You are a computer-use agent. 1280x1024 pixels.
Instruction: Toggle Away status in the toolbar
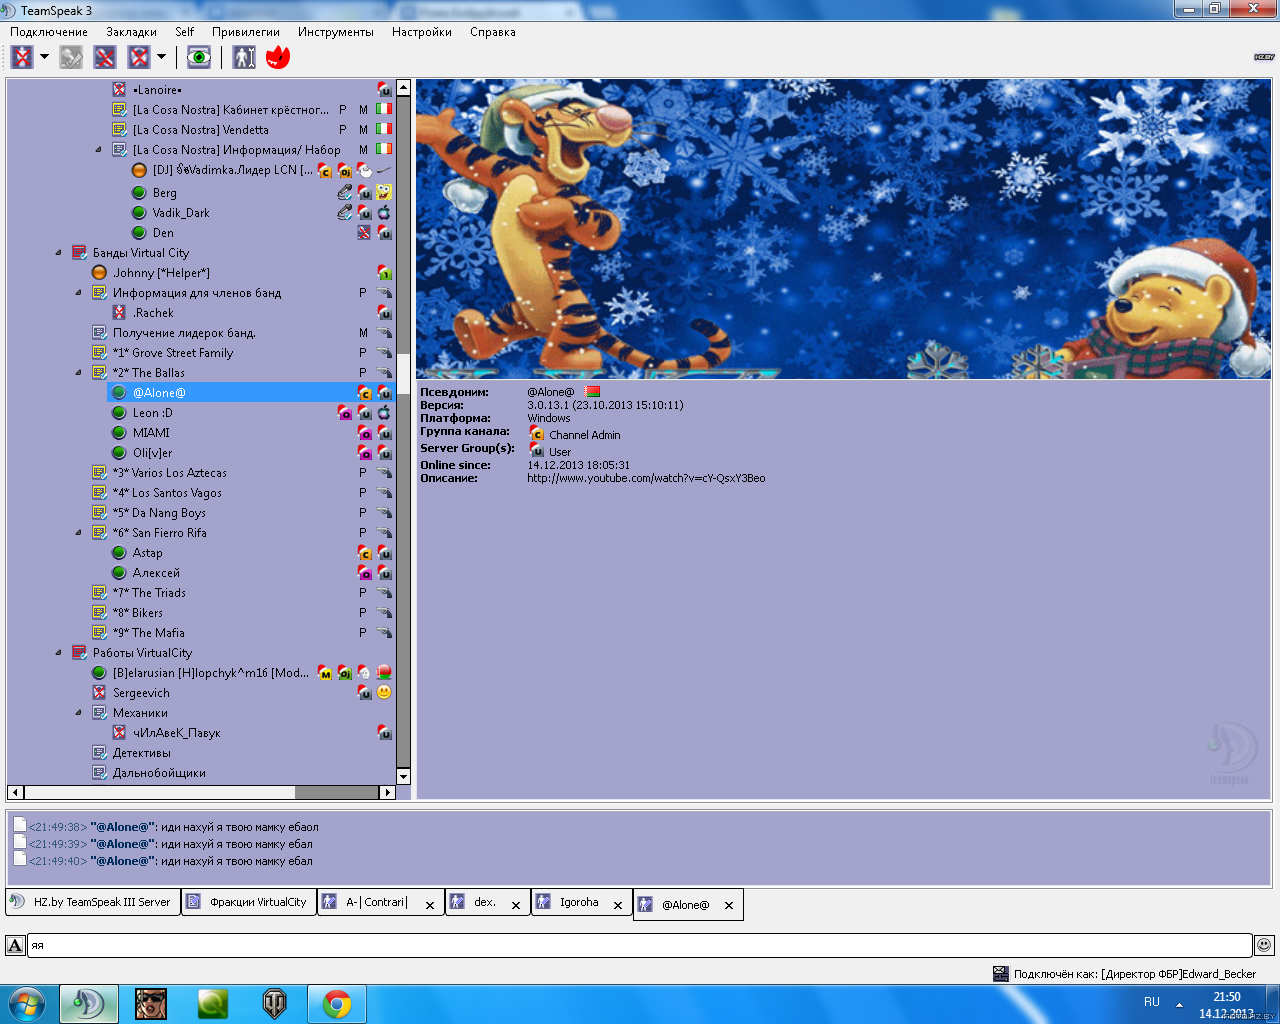22,57
